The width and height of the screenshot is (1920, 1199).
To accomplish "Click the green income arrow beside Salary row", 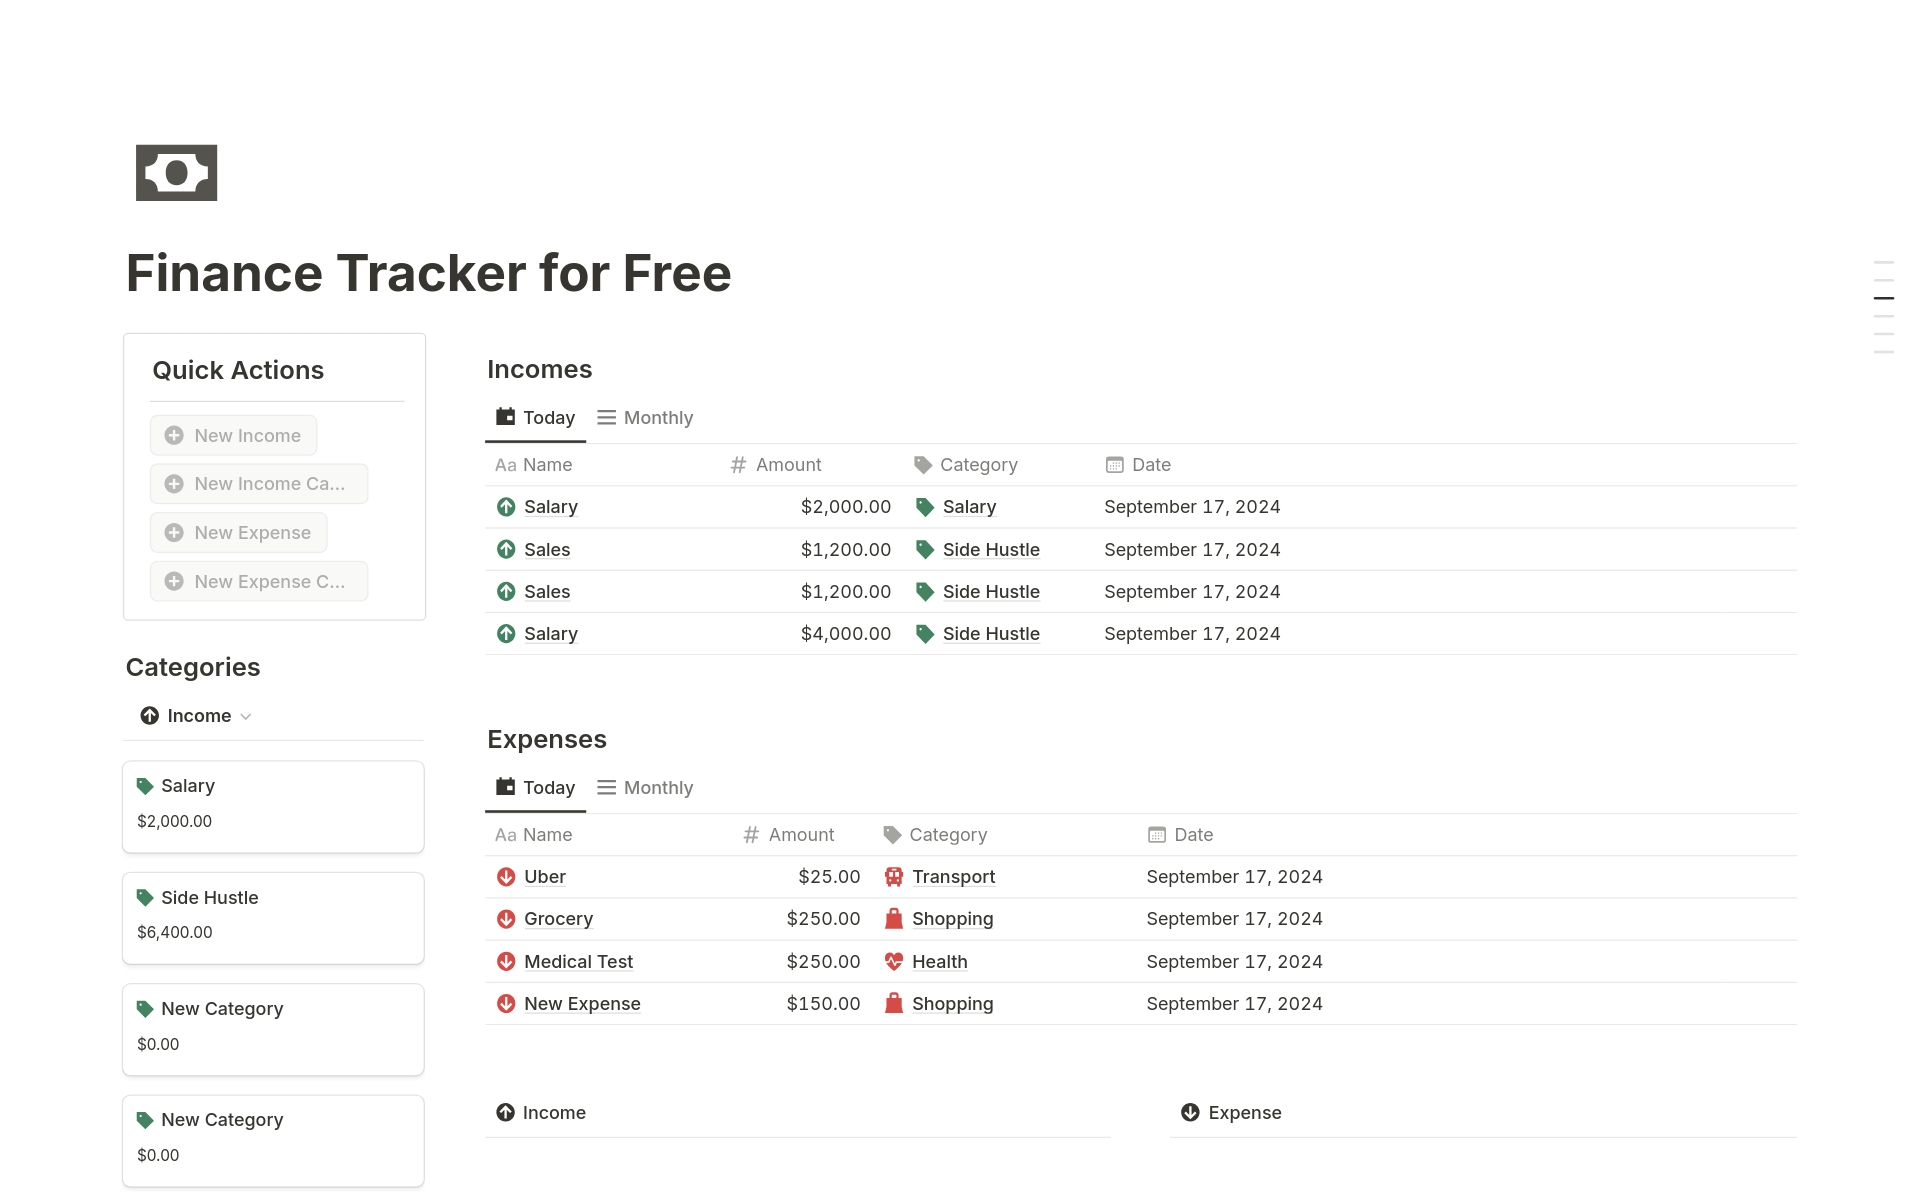I will 506,507.
